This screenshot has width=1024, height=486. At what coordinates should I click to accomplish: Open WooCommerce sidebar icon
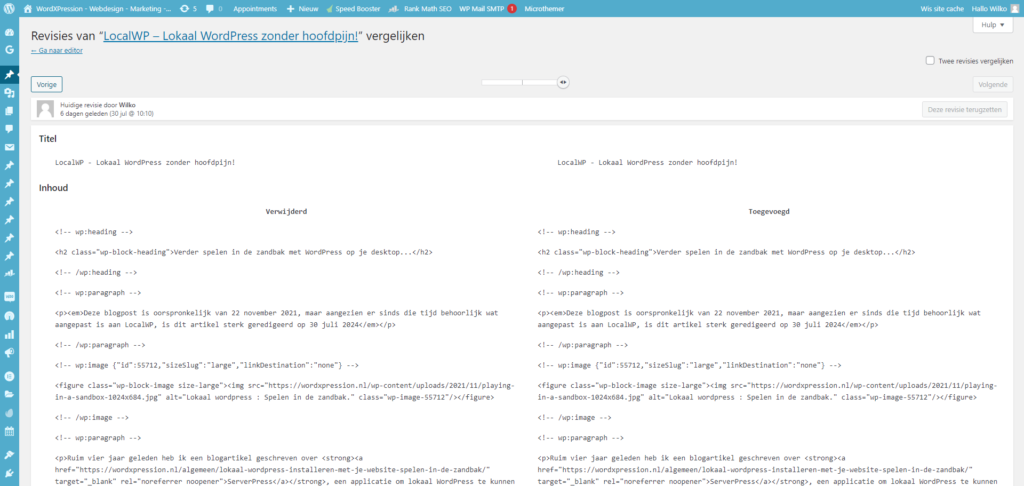tap(9, 296)
